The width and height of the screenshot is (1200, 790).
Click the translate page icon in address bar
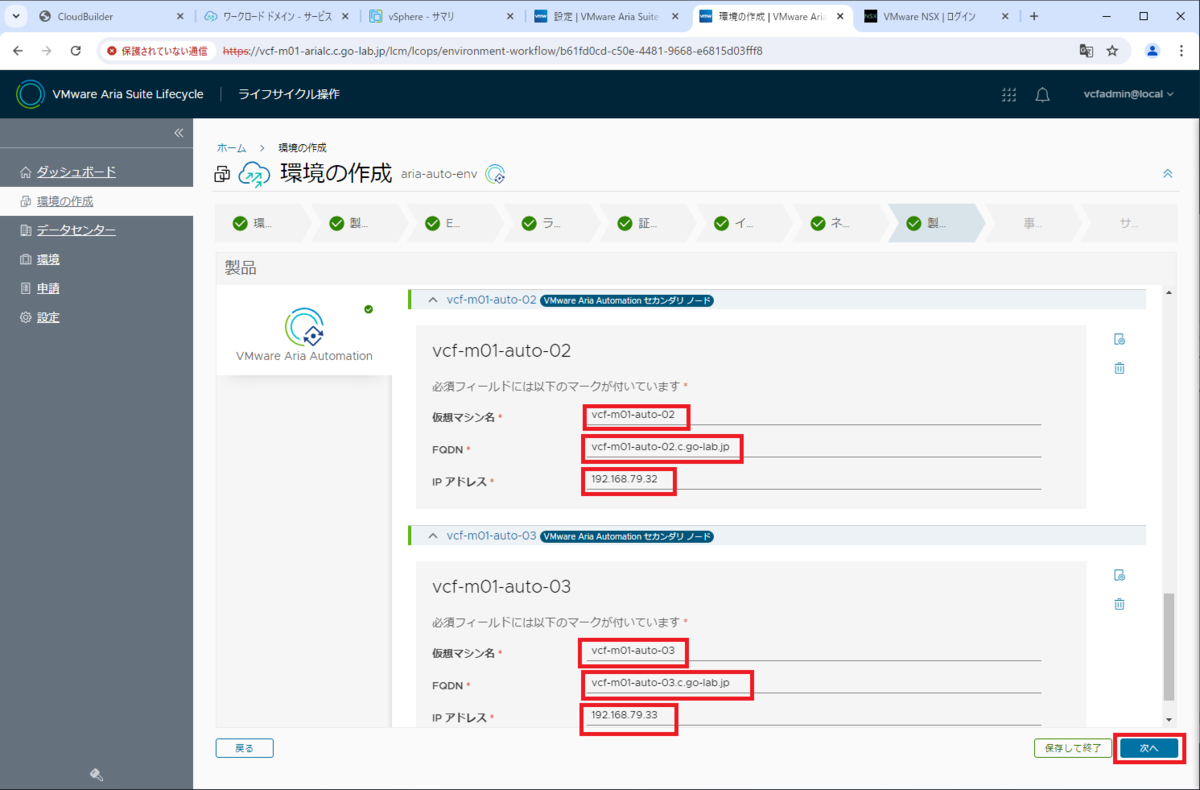point(1086,50)
